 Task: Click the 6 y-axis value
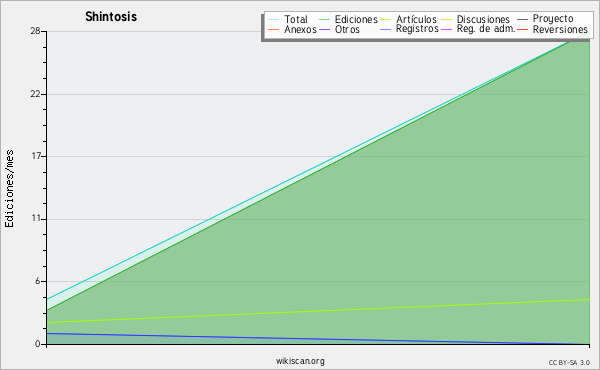[38, 281]
